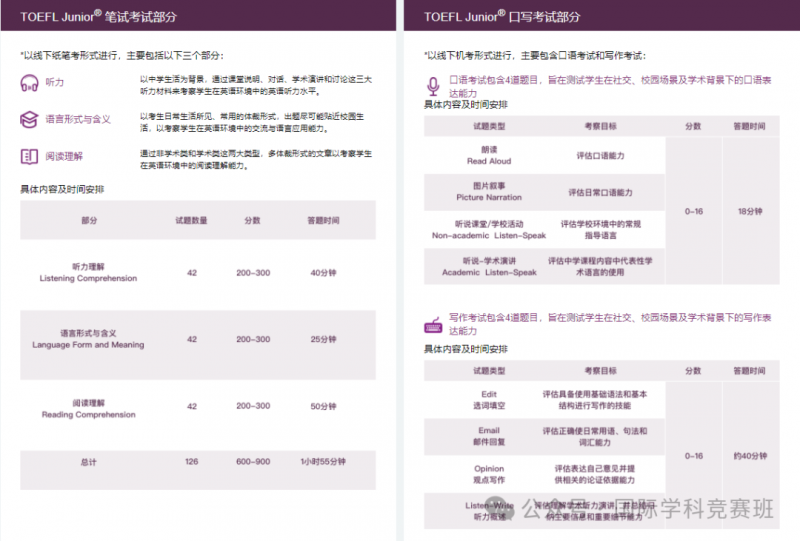Screen dimensions: 800x541
Task: Click the Email 邮件回复 task cell
Action: pos(489,436)
